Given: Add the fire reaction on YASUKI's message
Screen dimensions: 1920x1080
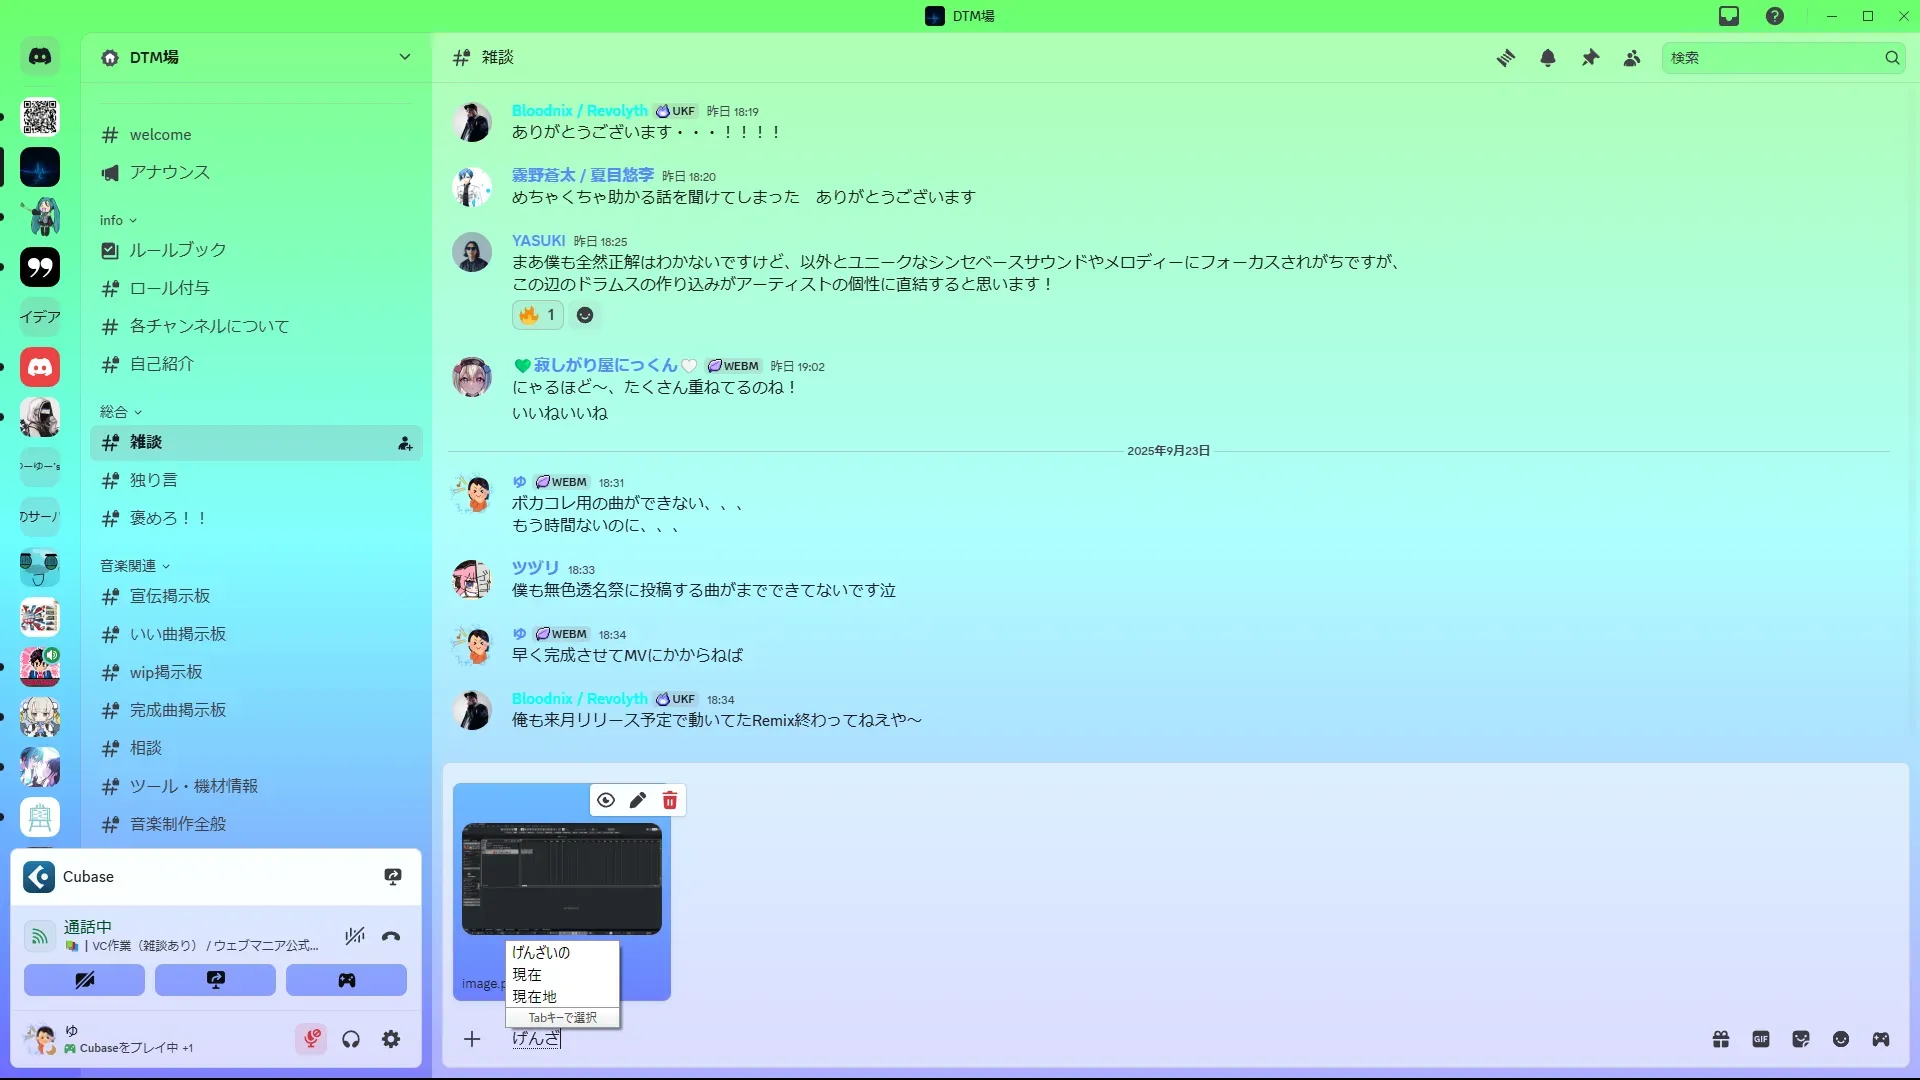Looking at the screenshot, I should pyautogui.click(x=538, y=315).
